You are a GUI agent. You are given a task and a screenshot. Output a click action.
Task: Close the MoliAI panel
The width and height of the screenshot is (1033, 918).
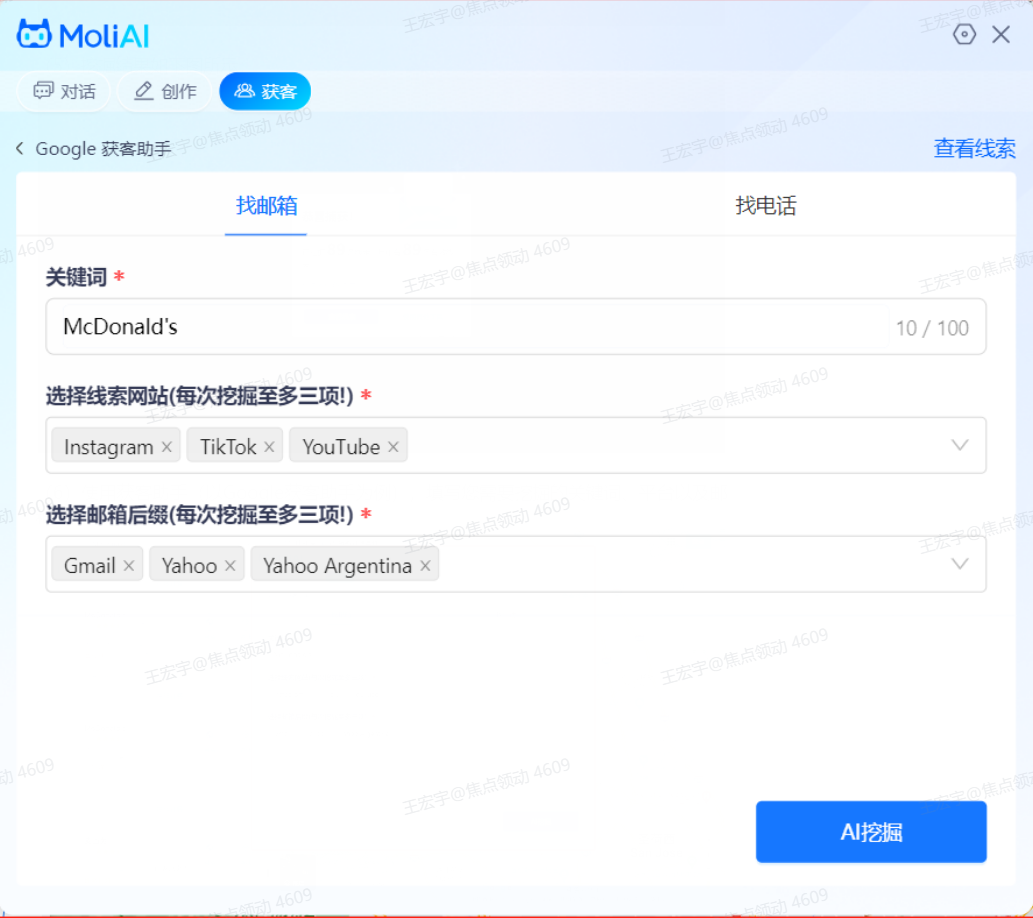pos(1001,35)
